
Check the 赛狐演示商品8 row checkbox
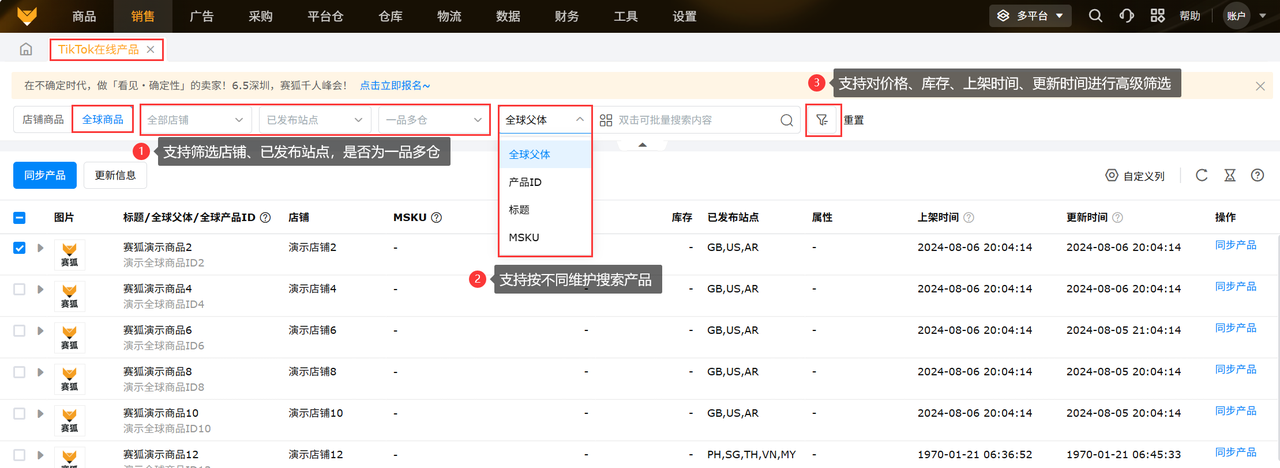point(19,372)
